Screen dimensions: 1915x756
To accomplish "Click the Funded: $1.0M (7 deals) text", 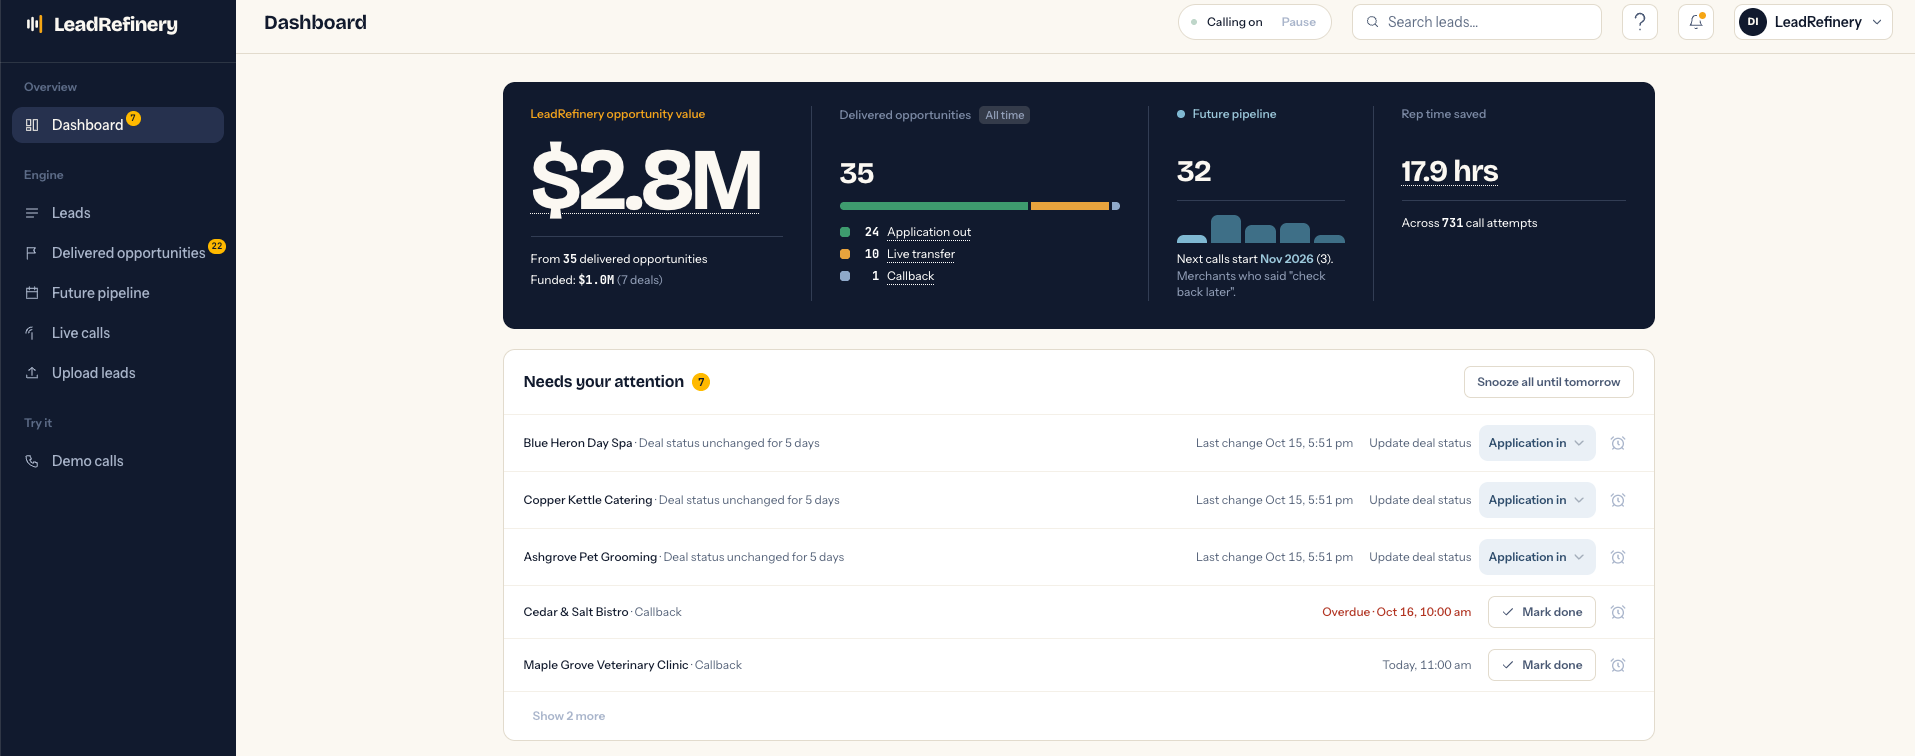I will click(x=596, y=280).
